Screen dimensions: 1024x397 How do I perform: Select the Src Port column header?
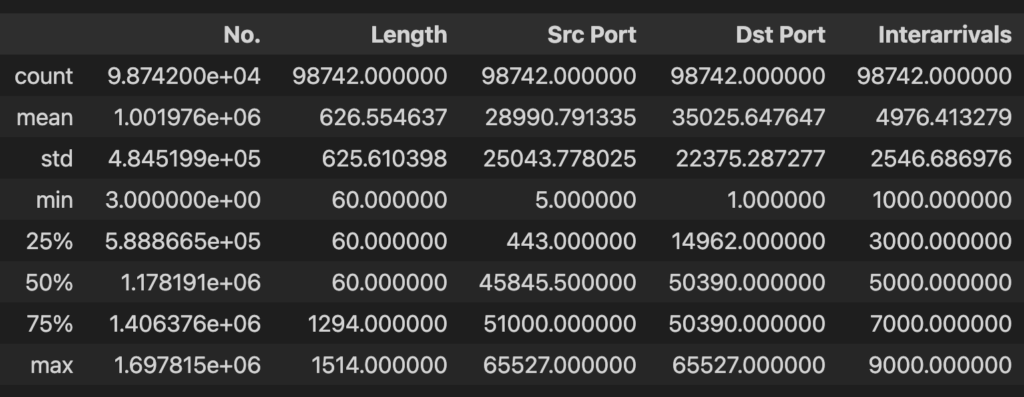point(592,35)
